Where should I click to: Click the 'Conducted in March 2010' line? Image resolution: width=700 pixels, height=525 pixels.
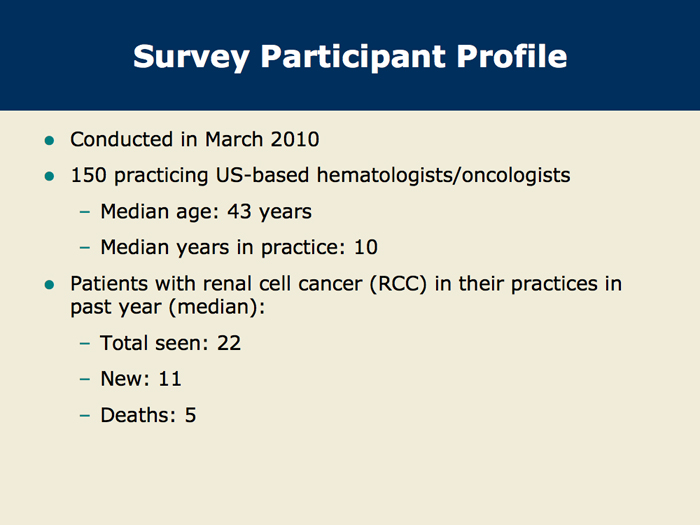tap(195, 139)
